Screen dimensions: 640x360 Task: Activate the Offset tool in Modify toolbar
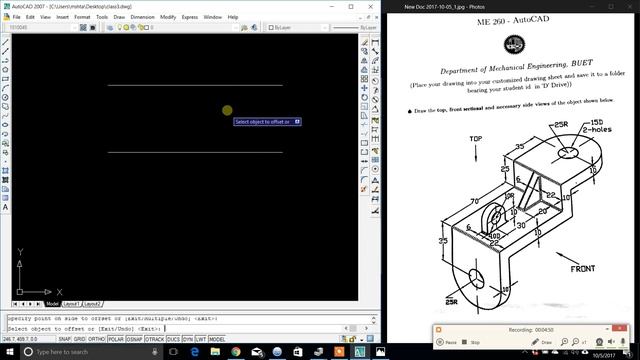coord(364,70)
